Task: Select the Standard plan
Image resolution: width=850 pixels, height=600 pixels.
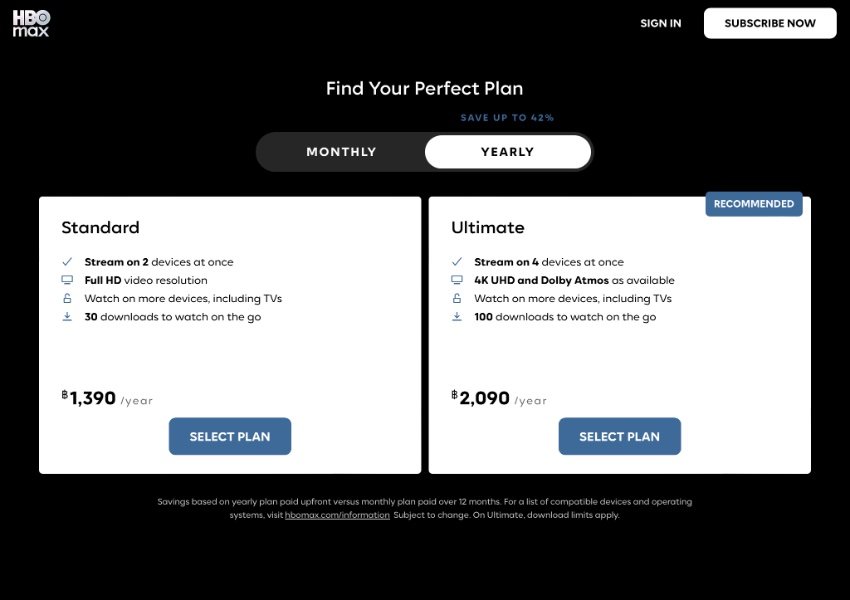Action: (230, 436)
